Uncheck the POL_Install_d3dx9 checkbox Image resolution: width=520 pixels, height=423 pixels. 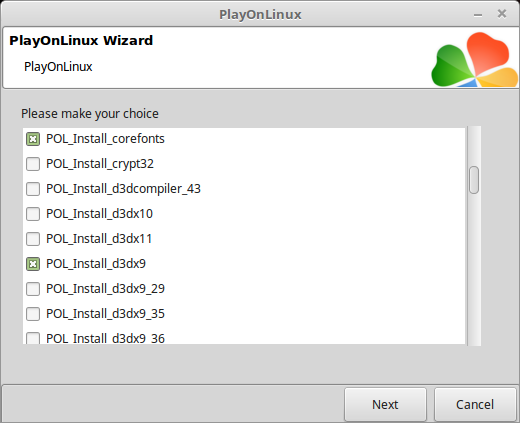coord(33,264)
